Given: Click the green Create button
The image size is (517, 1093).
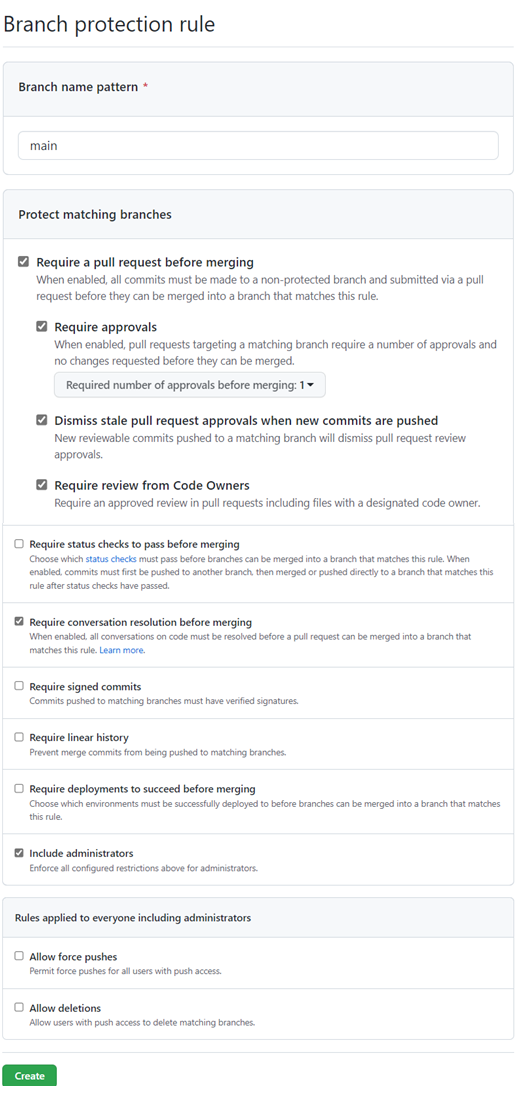Looking at the screenshot, I should 29,1076.
